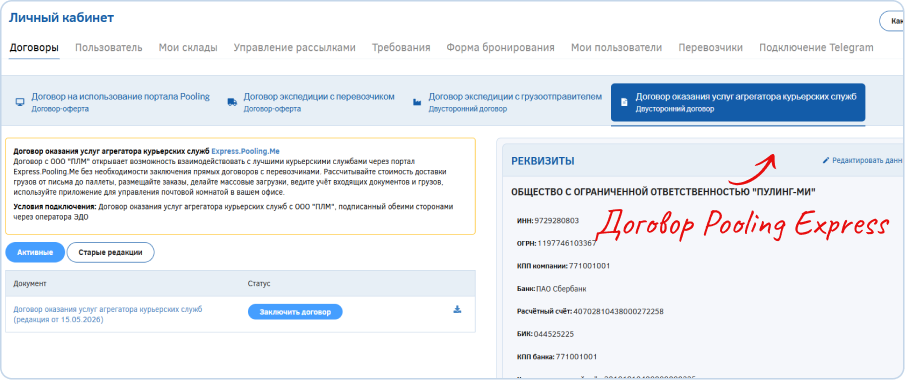This screenshot has width=905, height=380.
Task: Open the Мои склады tab
Action: click(188, 47)
